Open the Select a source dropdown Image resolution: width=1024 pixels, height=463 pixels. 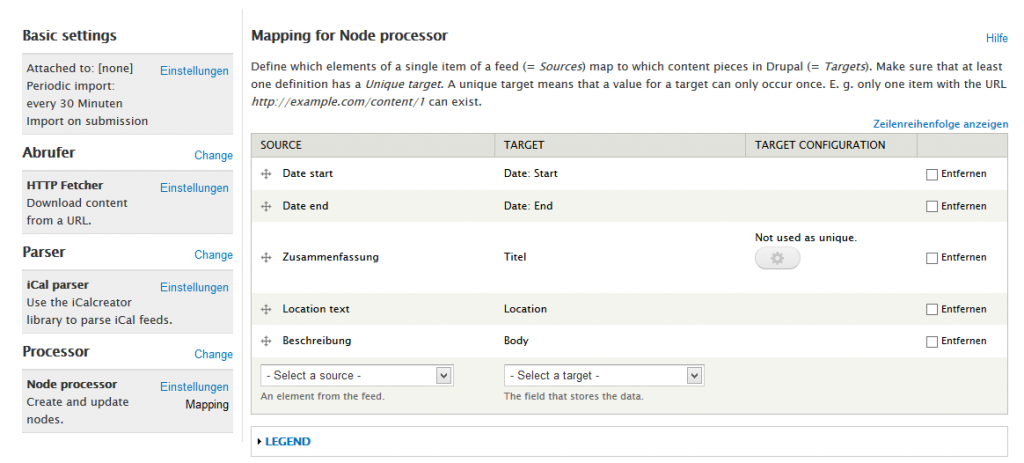(357, 375)
